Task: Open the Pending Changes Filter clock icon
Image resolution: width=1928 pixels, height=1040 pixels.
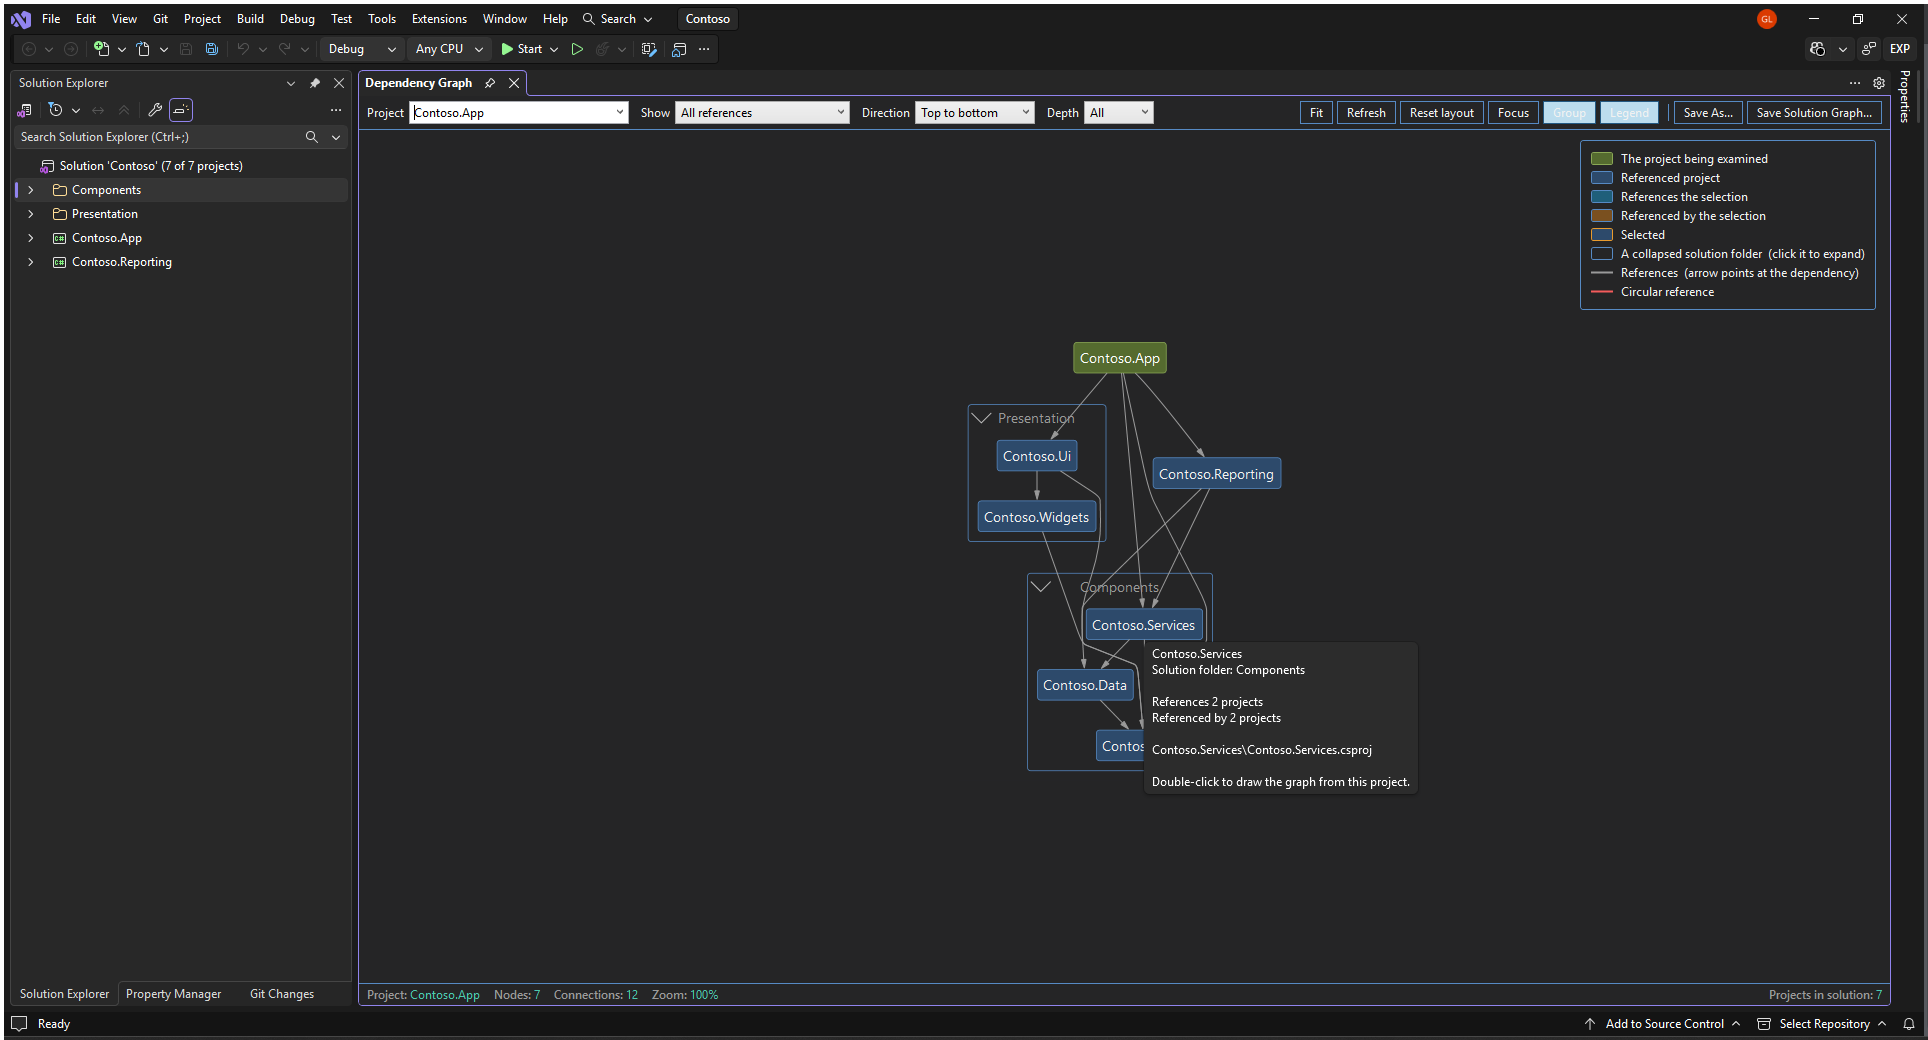Action: (x=56, y=110)
